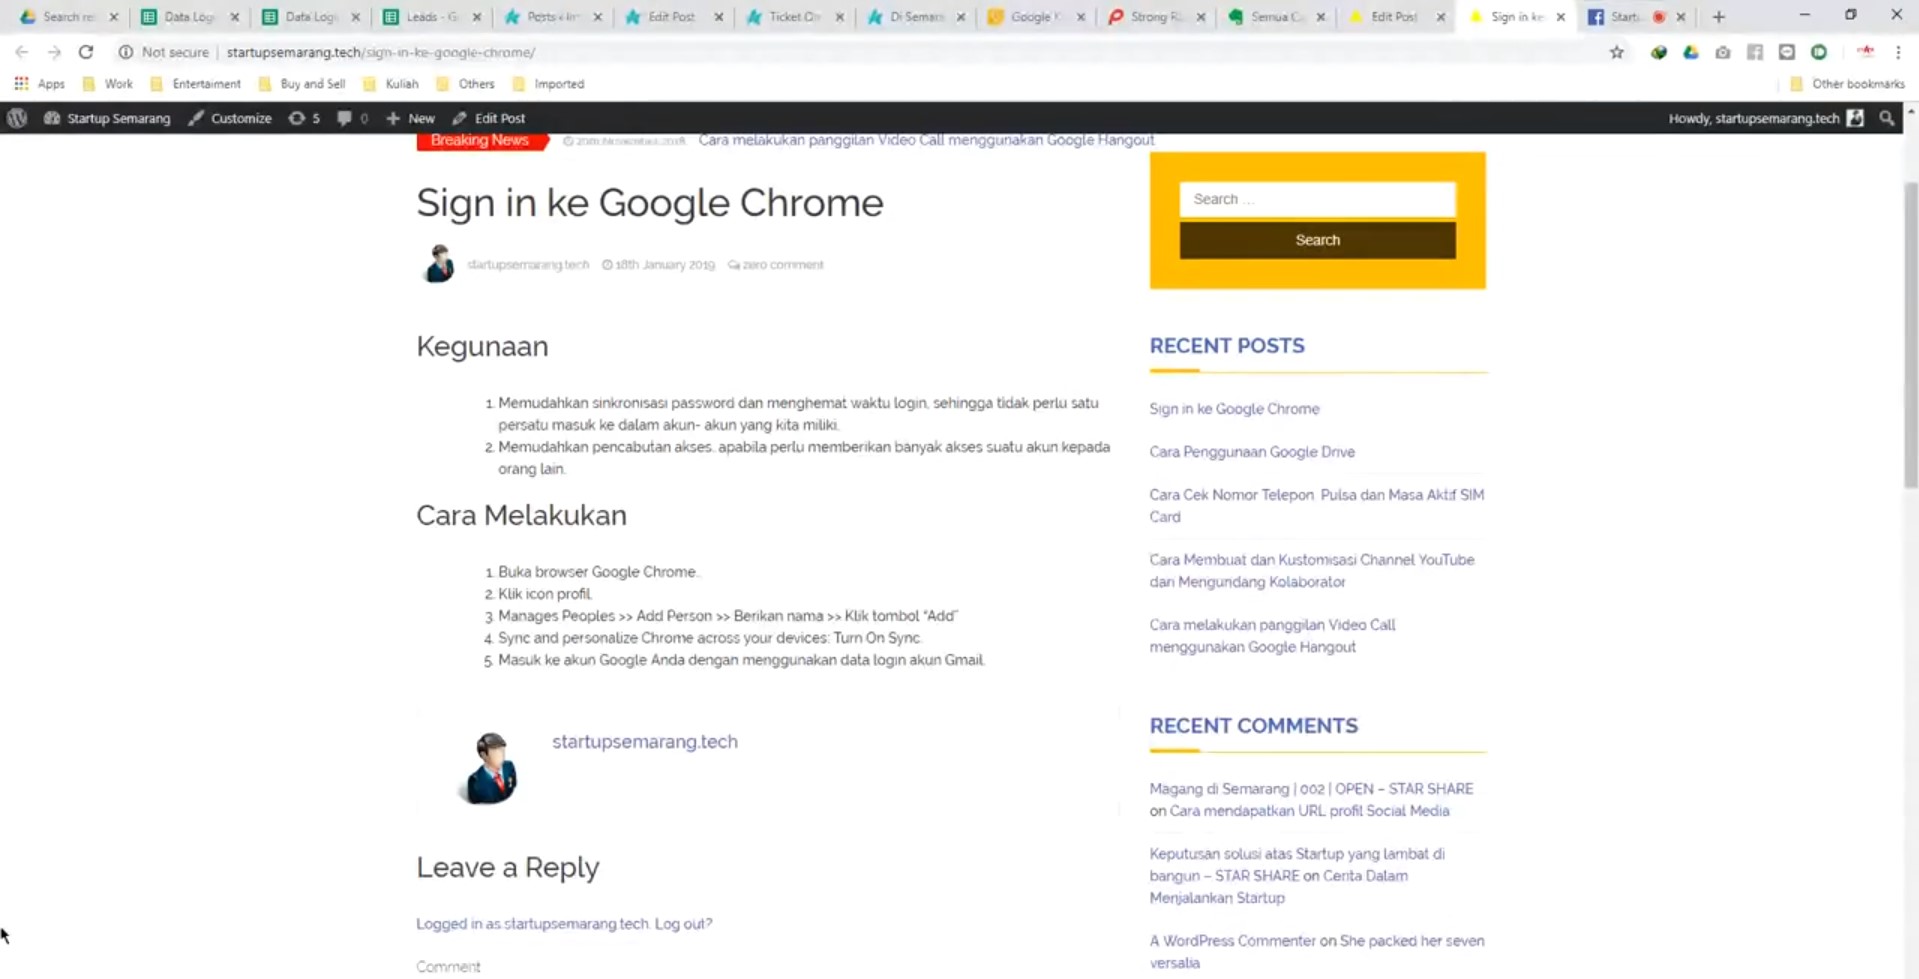Click the address bar URL
The image size is (1919, 979).
pos(380,52)
